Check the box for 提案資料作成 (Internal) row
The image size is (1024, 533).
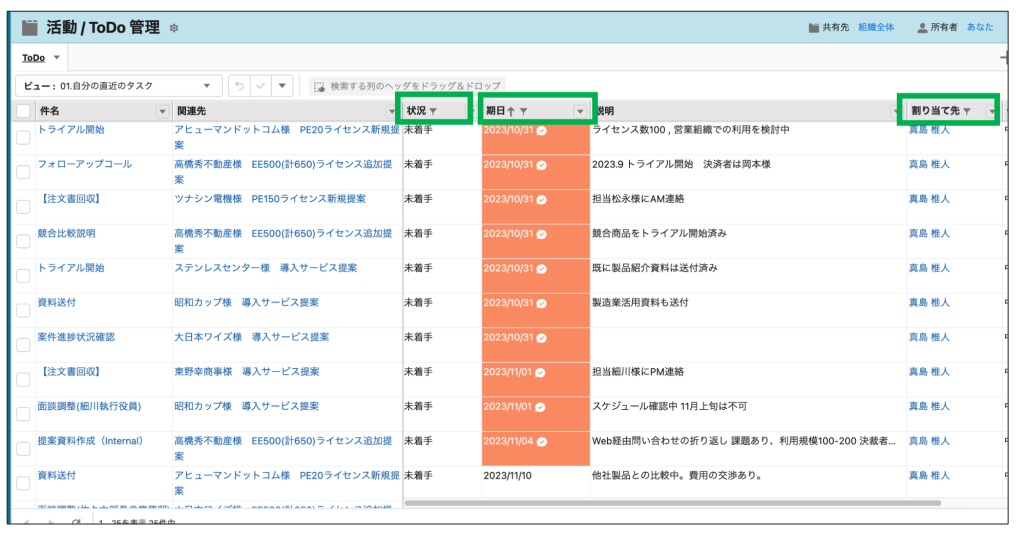click(x=24, y=449)
